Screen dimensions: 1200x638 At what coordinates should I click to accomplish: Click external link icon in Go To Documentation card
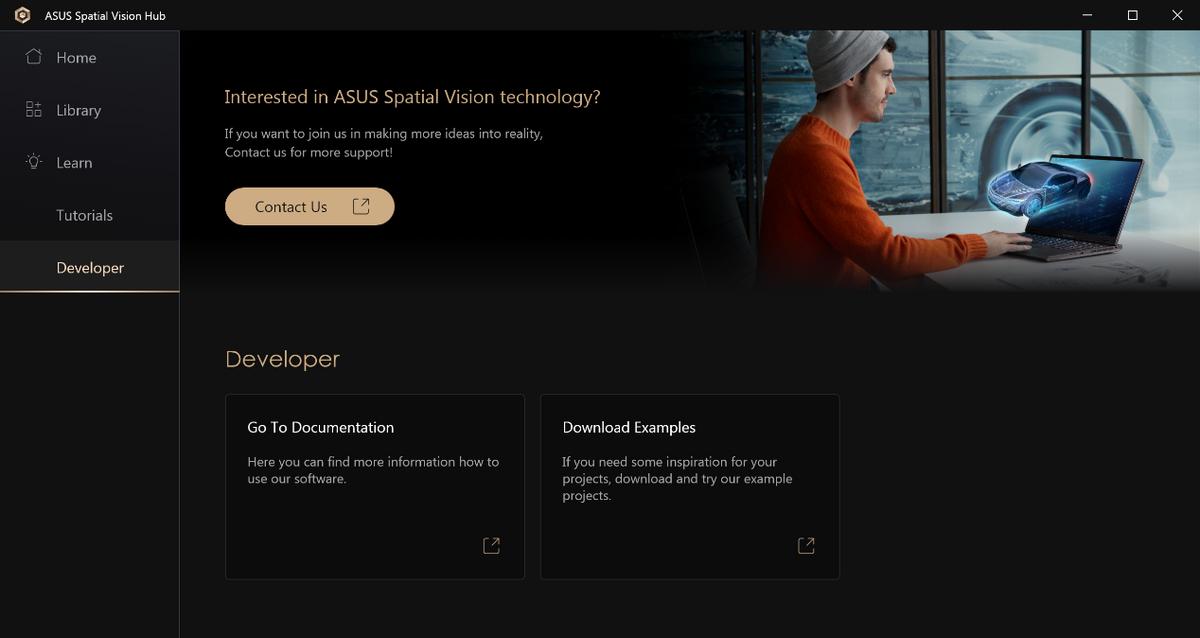coord(491,545)
